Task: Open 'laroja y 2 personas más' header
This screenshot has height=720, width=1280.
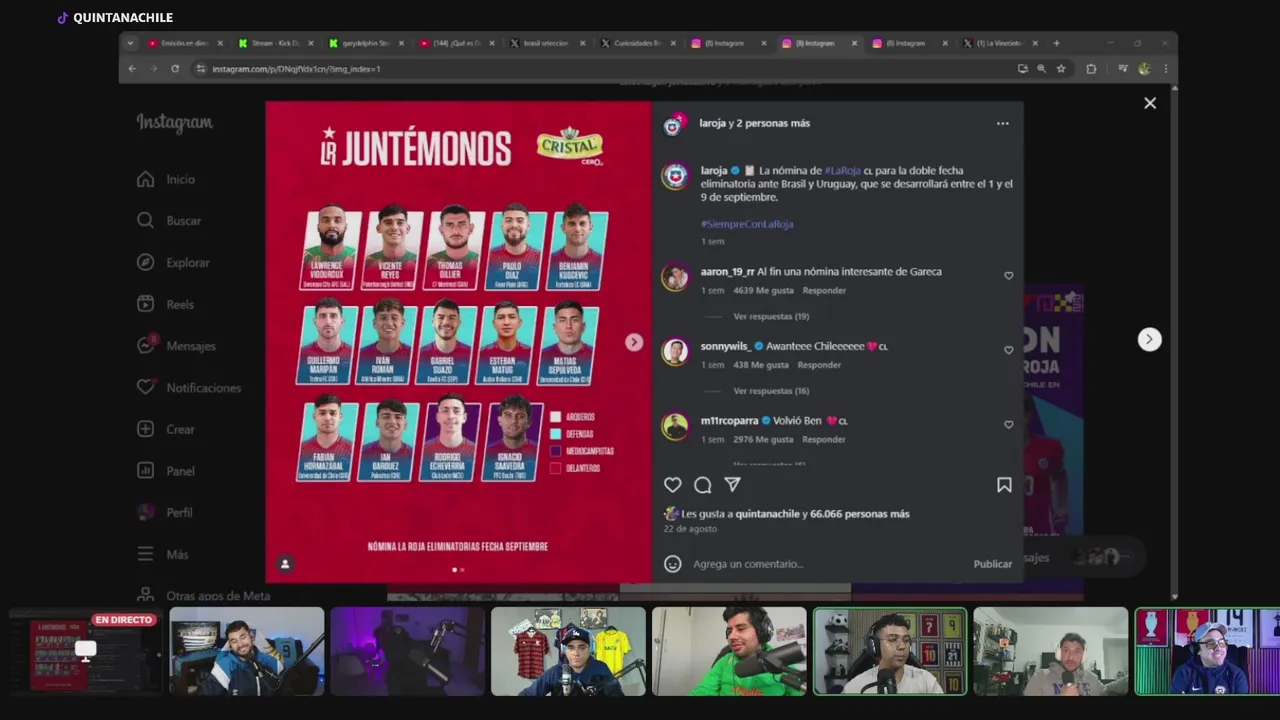Action: [755, 123]
